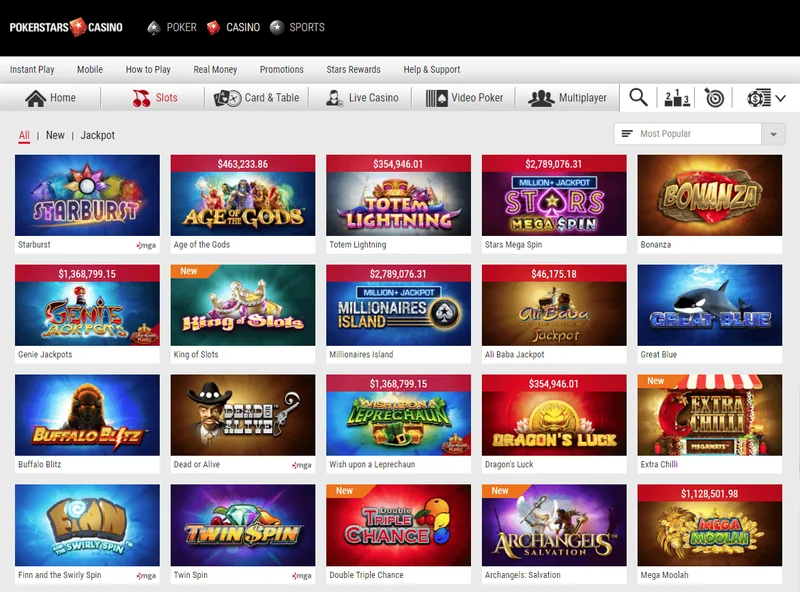Click the Video Poker cards icon
The height and width of the screenshot is (592, 800).
(436, 98)
